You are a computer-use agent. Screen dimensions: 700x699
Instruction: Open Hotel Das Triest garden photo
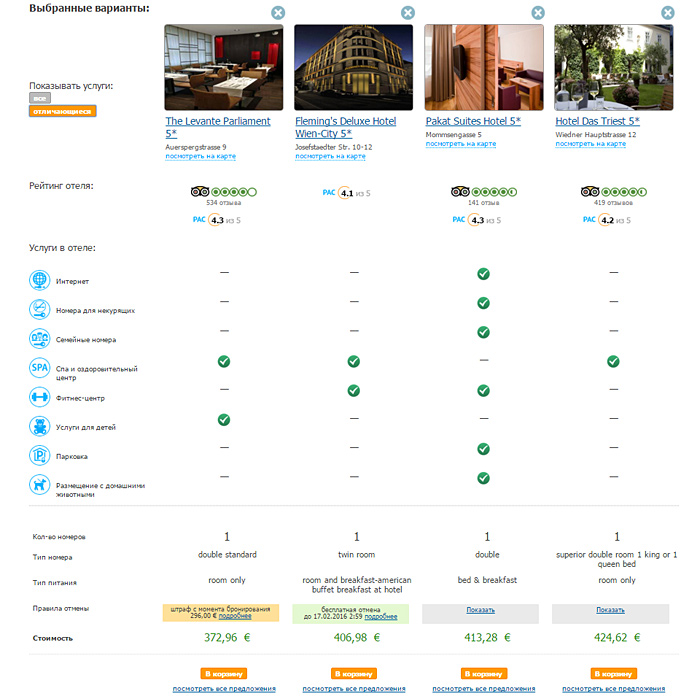click(x=614, y=67)
